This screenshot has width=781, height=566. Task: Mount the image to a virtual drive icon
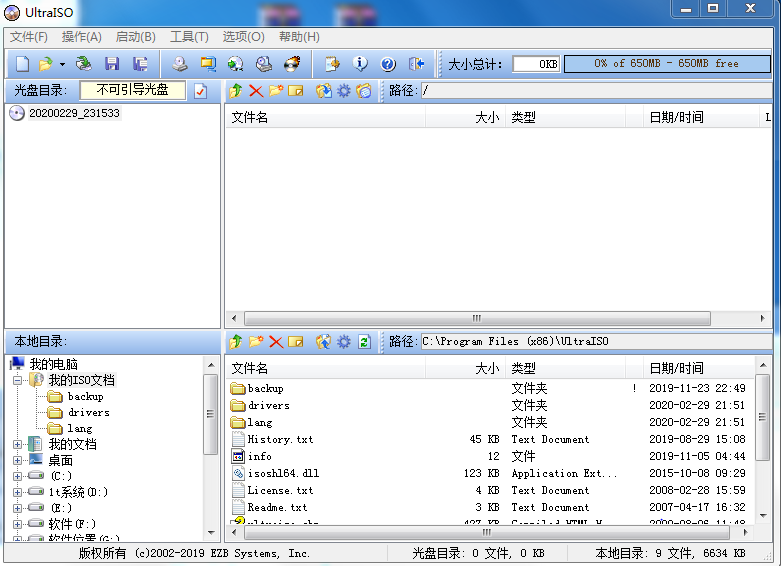[264, 64]
